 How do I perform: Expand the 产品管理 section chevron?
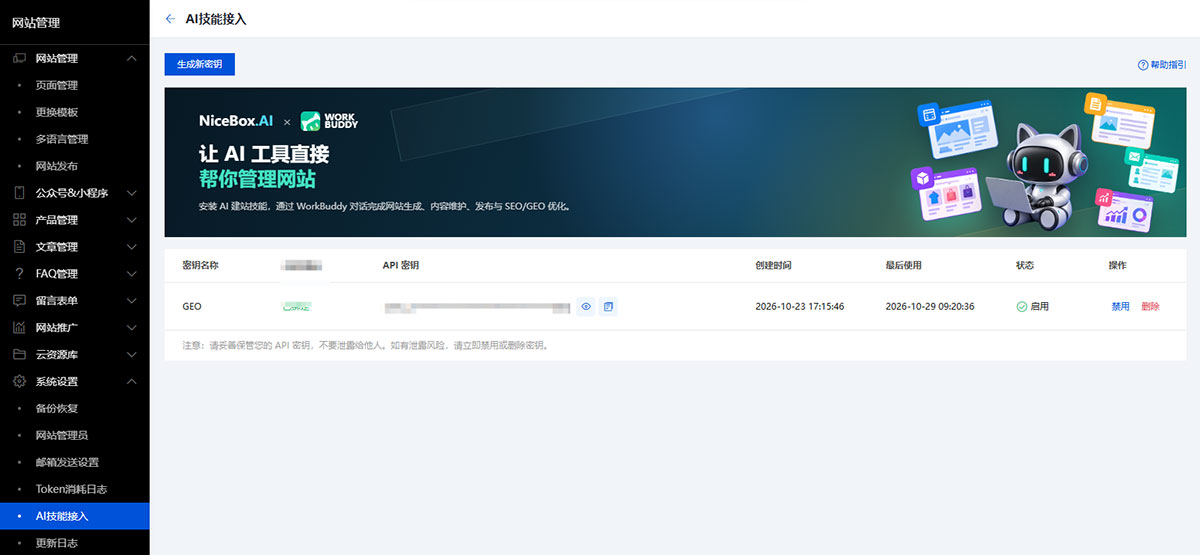tap(132, 220)
